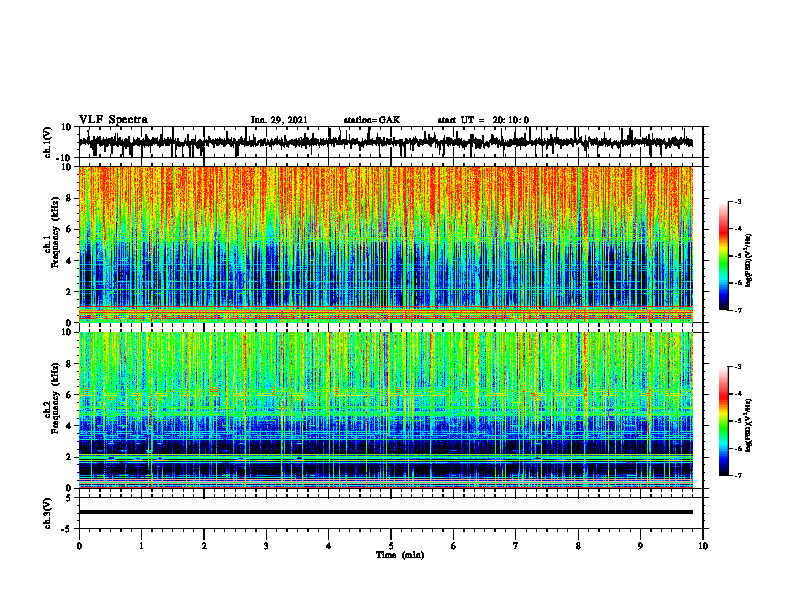The width and height of the screenshot is (792, 612).
Task: Click time axis tick label "6"
Action: pos(454,546)
